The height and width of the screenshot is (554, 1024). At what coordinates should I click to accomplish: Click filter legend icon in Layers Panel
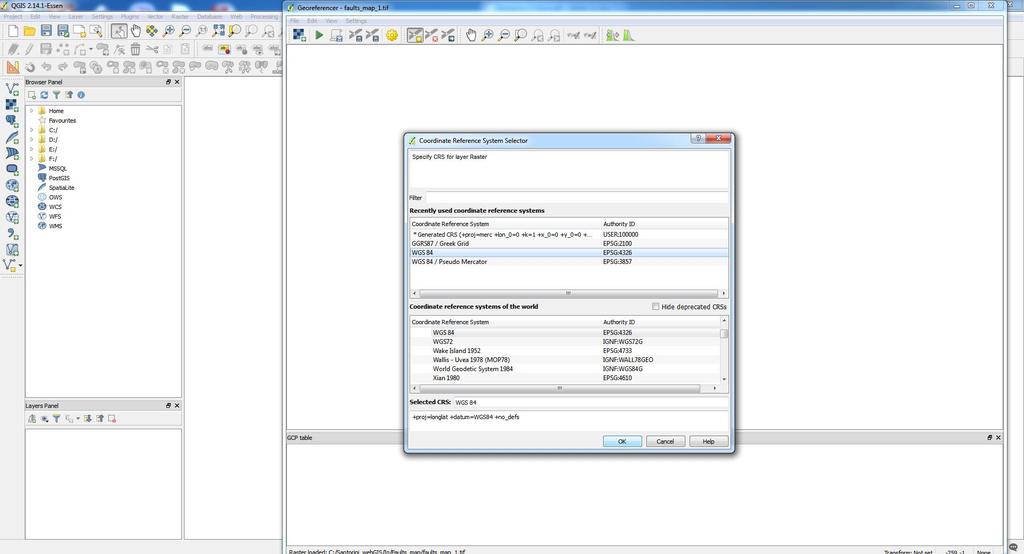tap(56, 419)
